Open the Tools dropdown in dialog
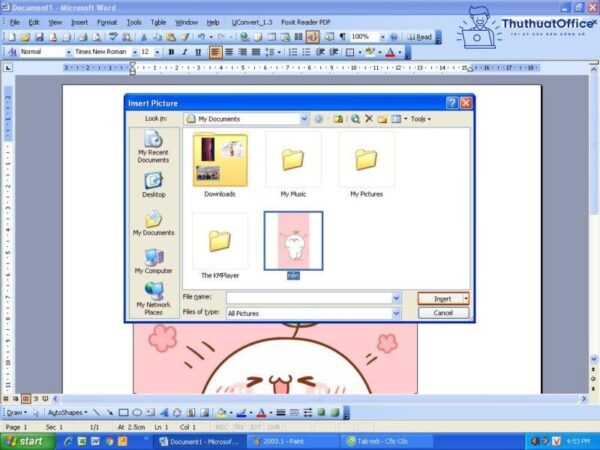 pos(421,119)
